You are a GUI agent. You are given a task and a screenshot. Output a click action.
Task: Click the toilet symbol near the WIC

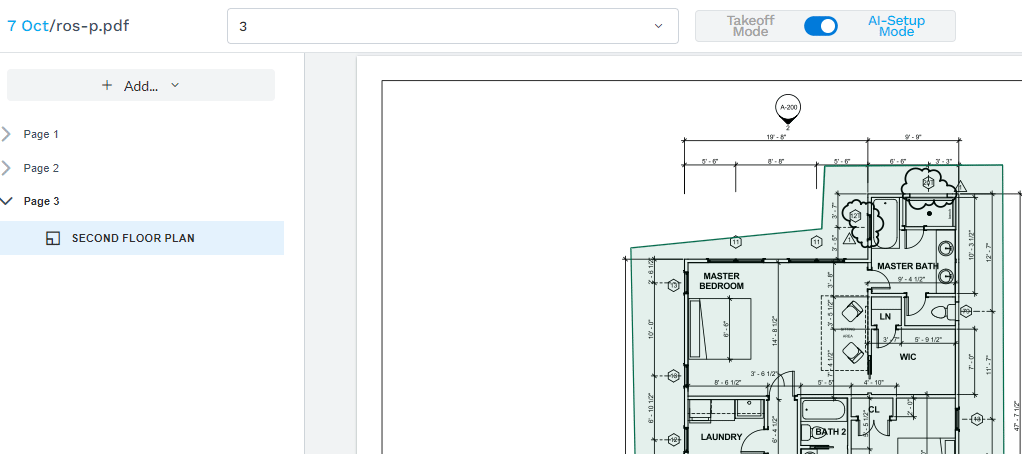[940, 312]
